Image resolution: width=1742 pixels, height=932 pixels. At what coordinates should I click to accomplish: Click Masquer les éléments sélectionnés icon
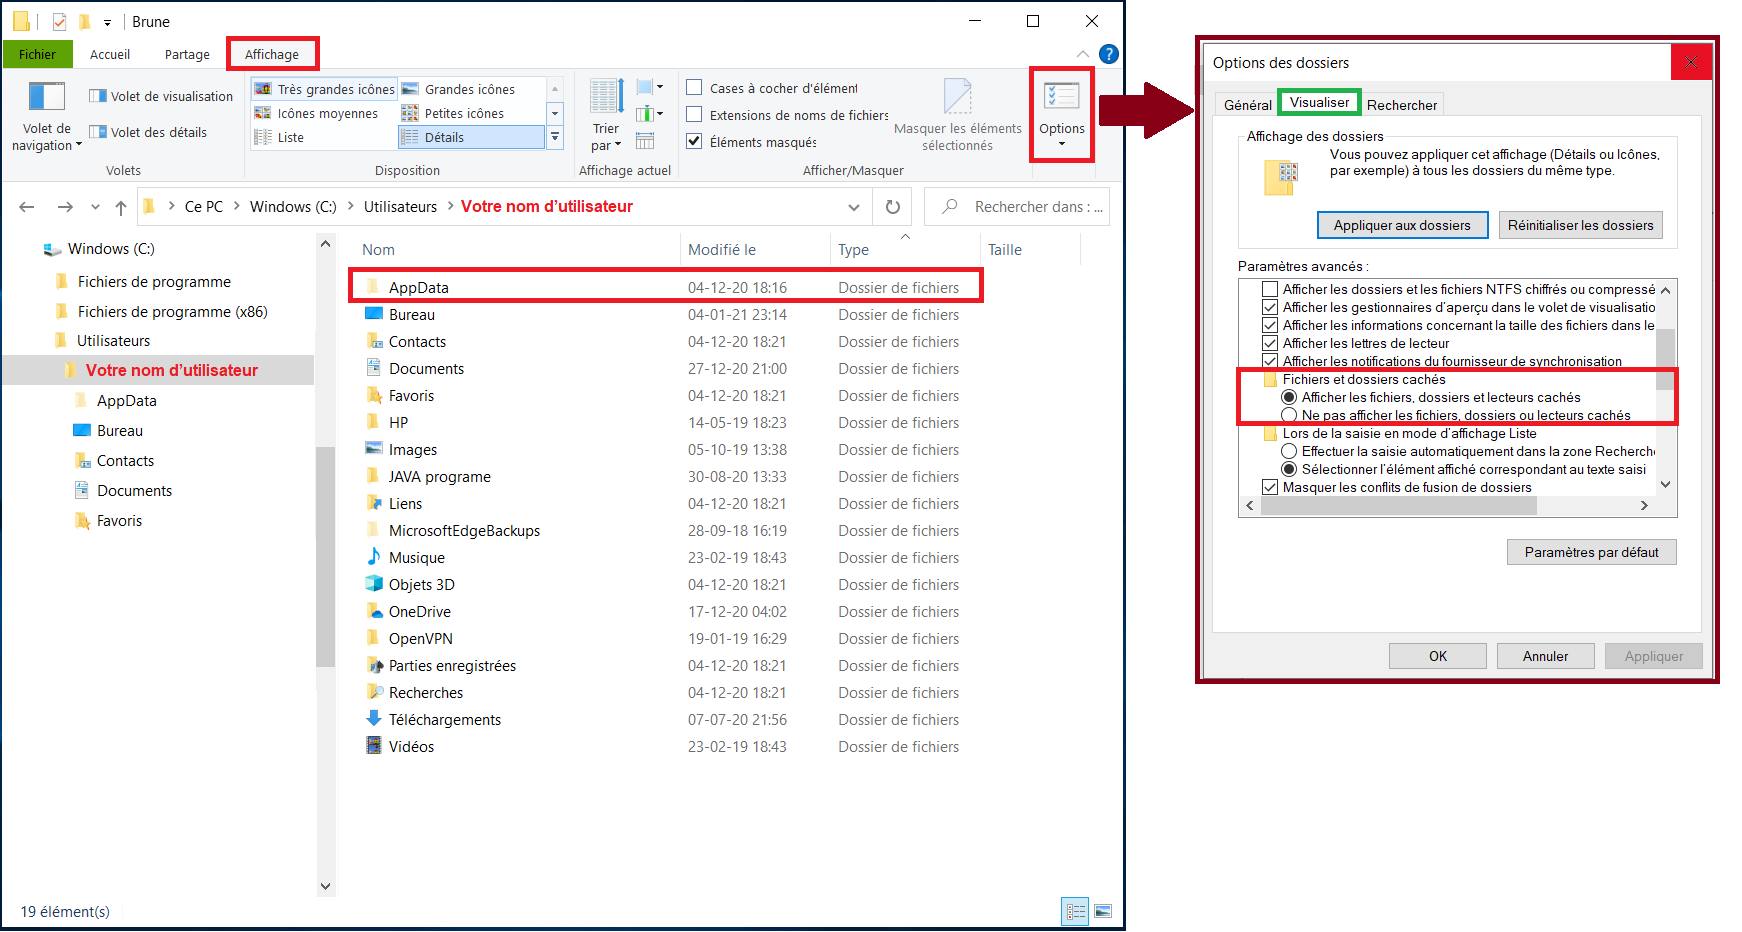957,97
